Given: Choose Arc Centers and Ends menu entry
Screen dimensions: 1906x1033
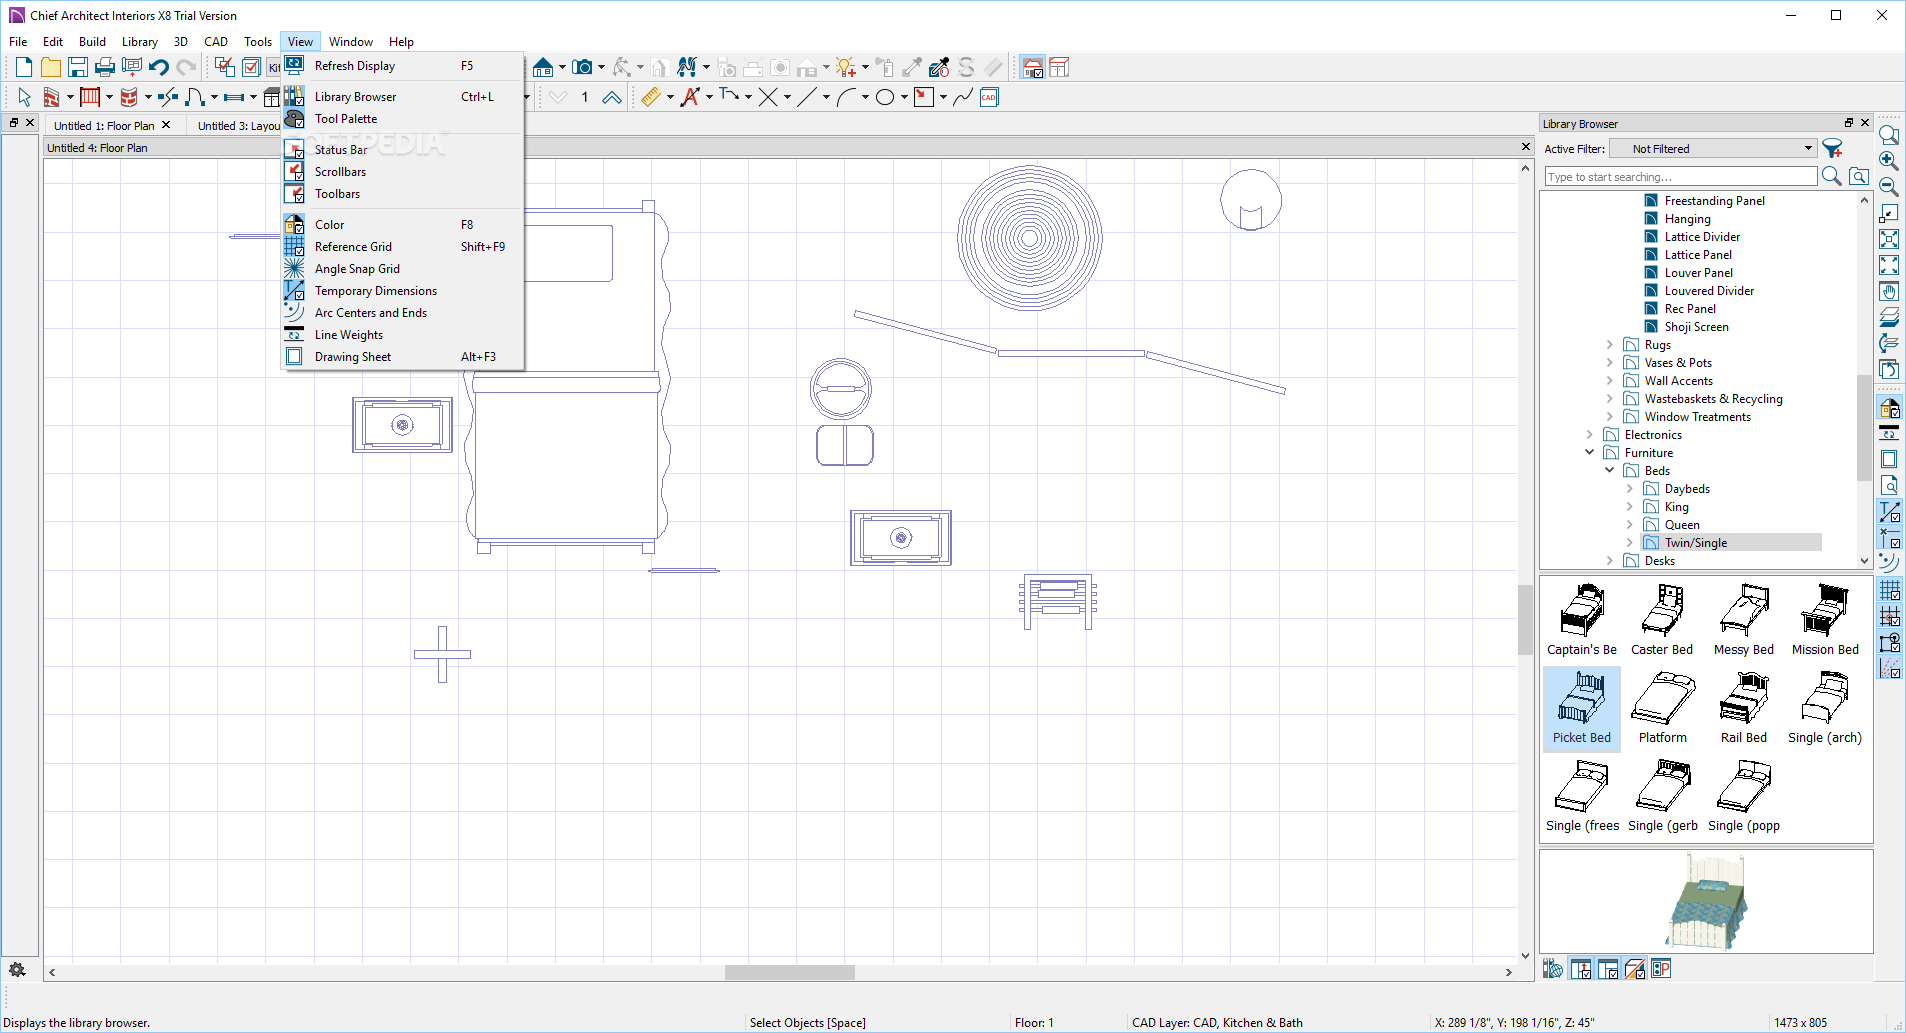Looking at the screenshot, I should (403, 313).
